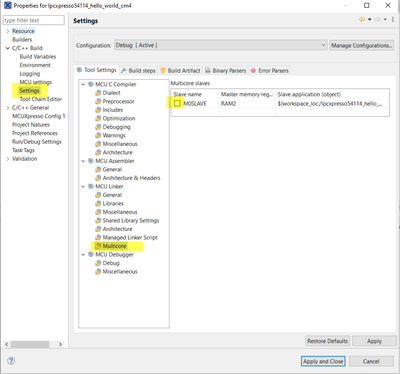Collapse the MCU Assembler group
The height and width of the screenshot is (374, 400).
(x=83, y=161)
